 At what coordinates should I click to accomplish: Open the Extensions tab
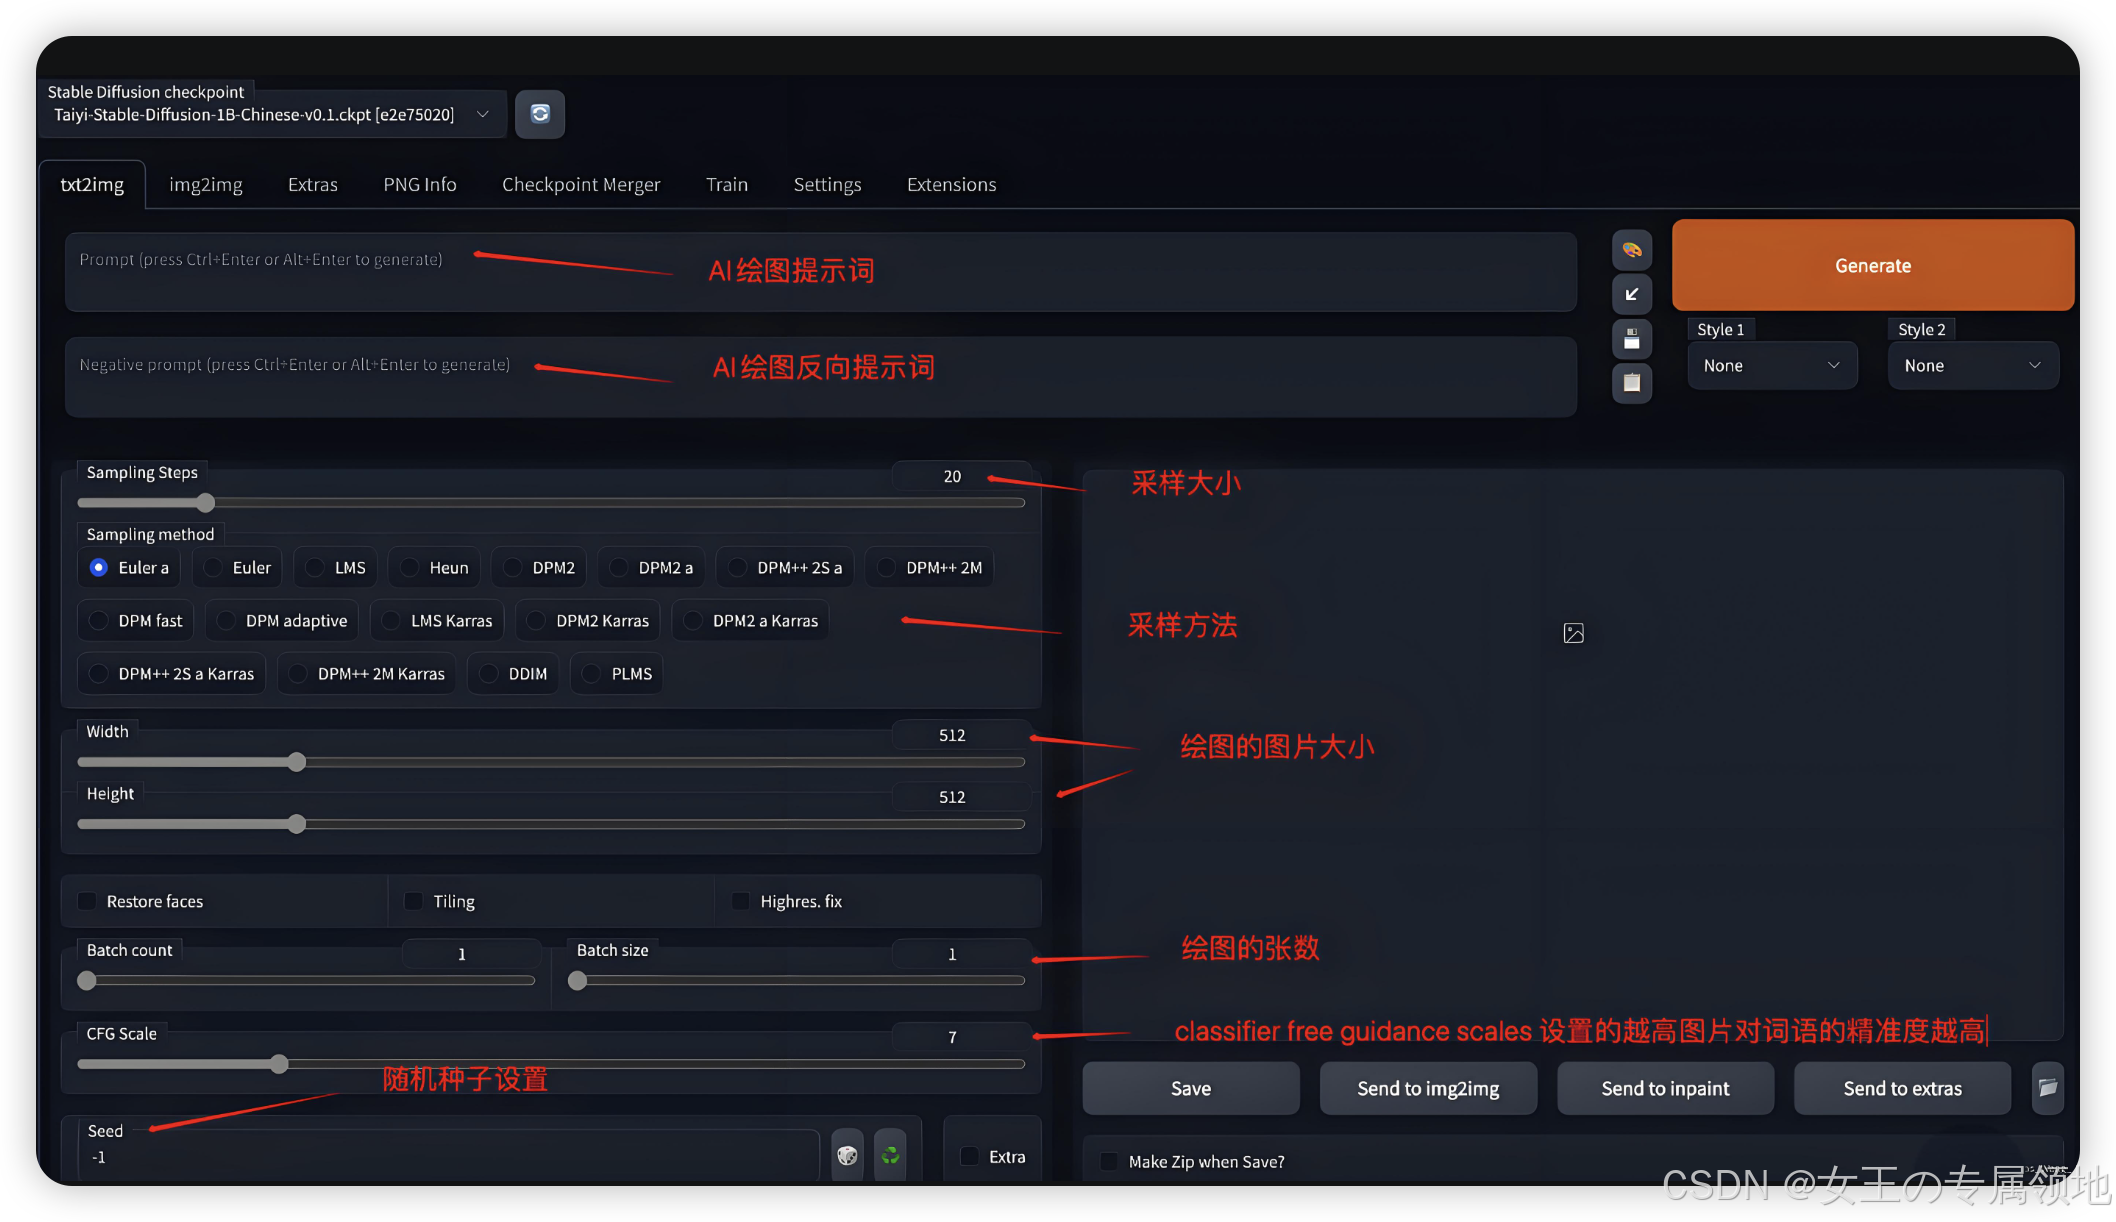951,185
